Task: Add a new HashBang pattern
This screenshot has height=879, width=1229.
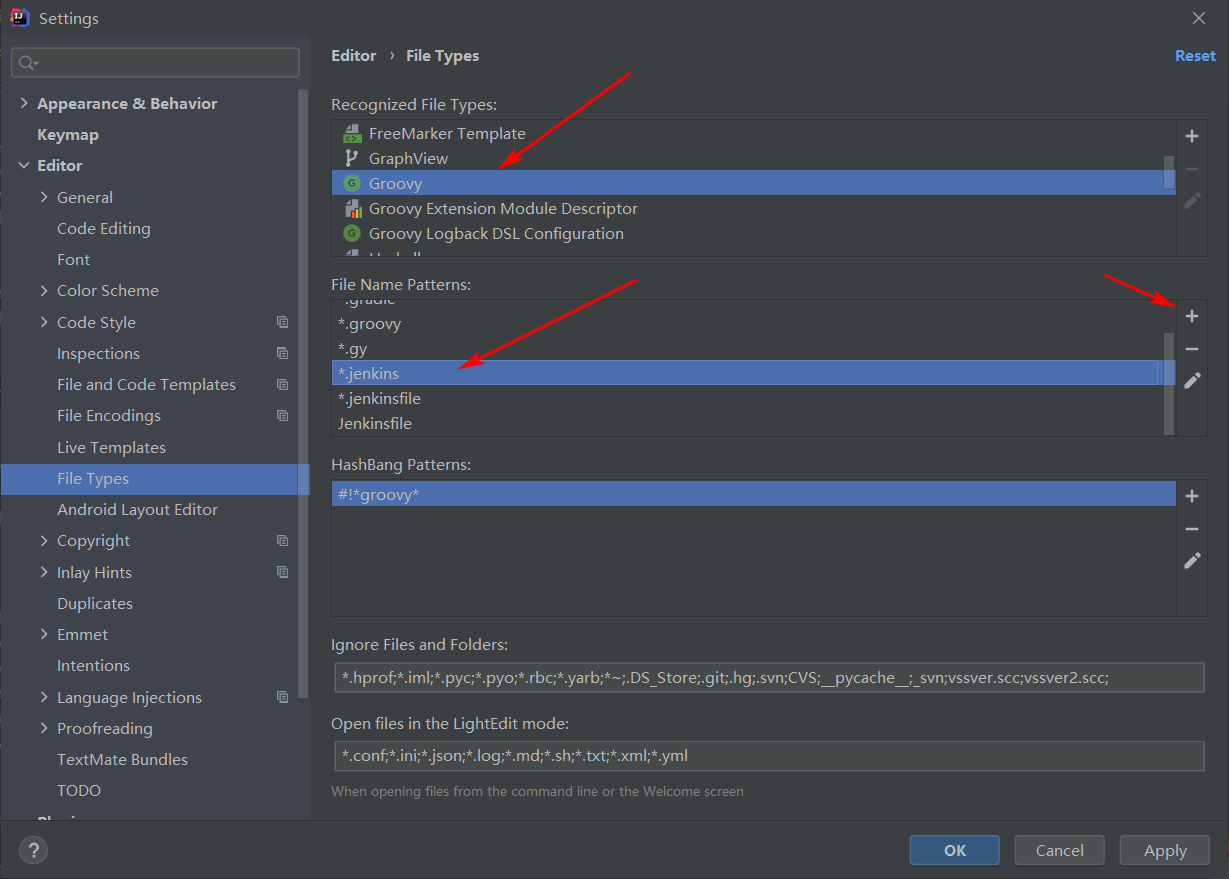Action: 1191,496
